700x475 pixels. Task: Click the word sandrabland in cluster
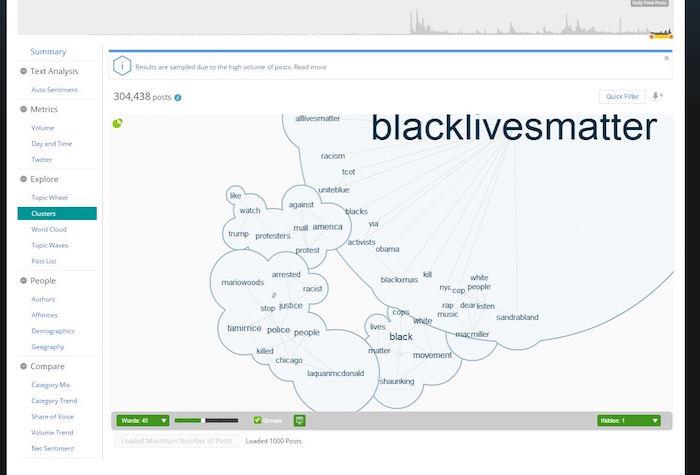(x=517, y=317)
